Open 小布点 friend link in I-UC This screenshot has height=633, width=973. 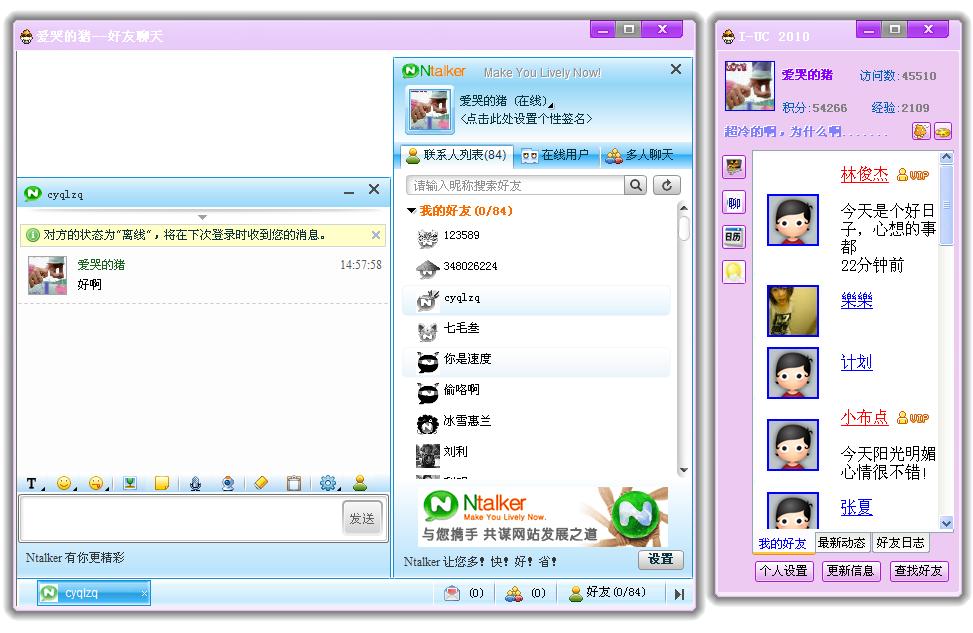(864, 418)
